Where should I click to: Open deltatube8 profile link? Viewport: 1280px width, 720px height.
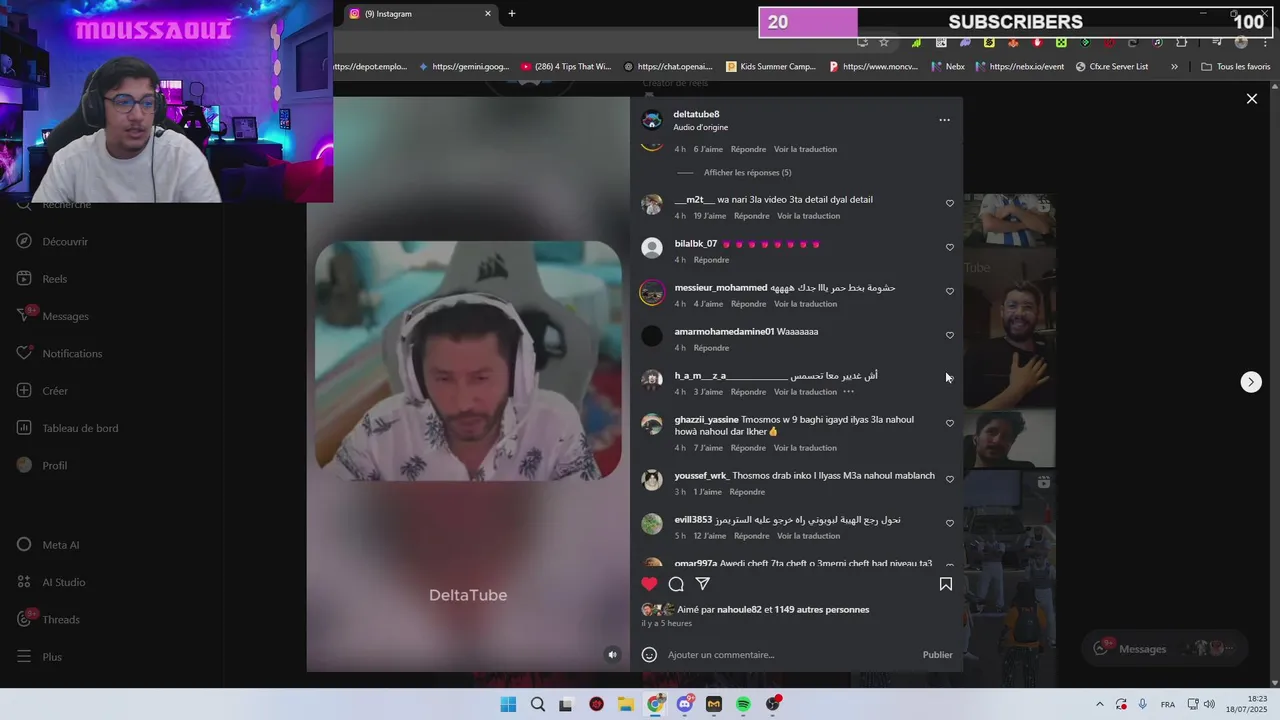click(696, 114)
